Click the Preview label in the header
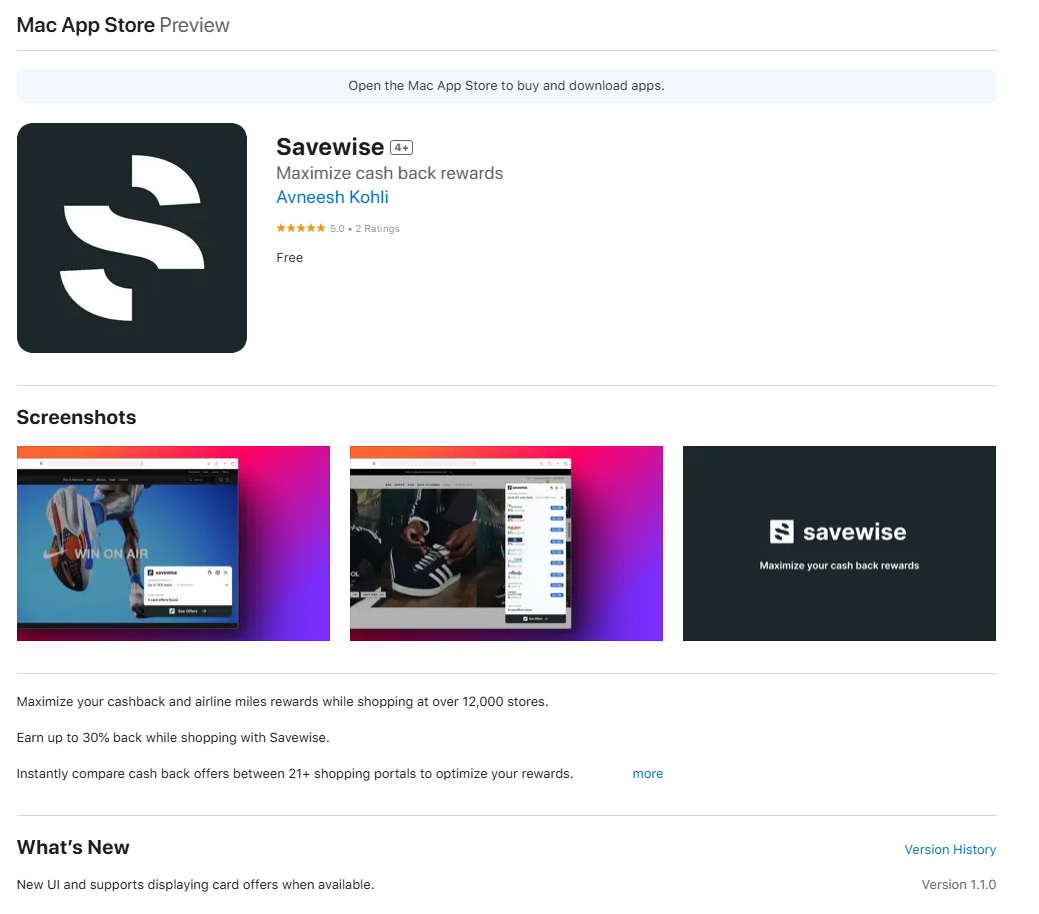This screenshot has height=914, width=1039. 194,25
